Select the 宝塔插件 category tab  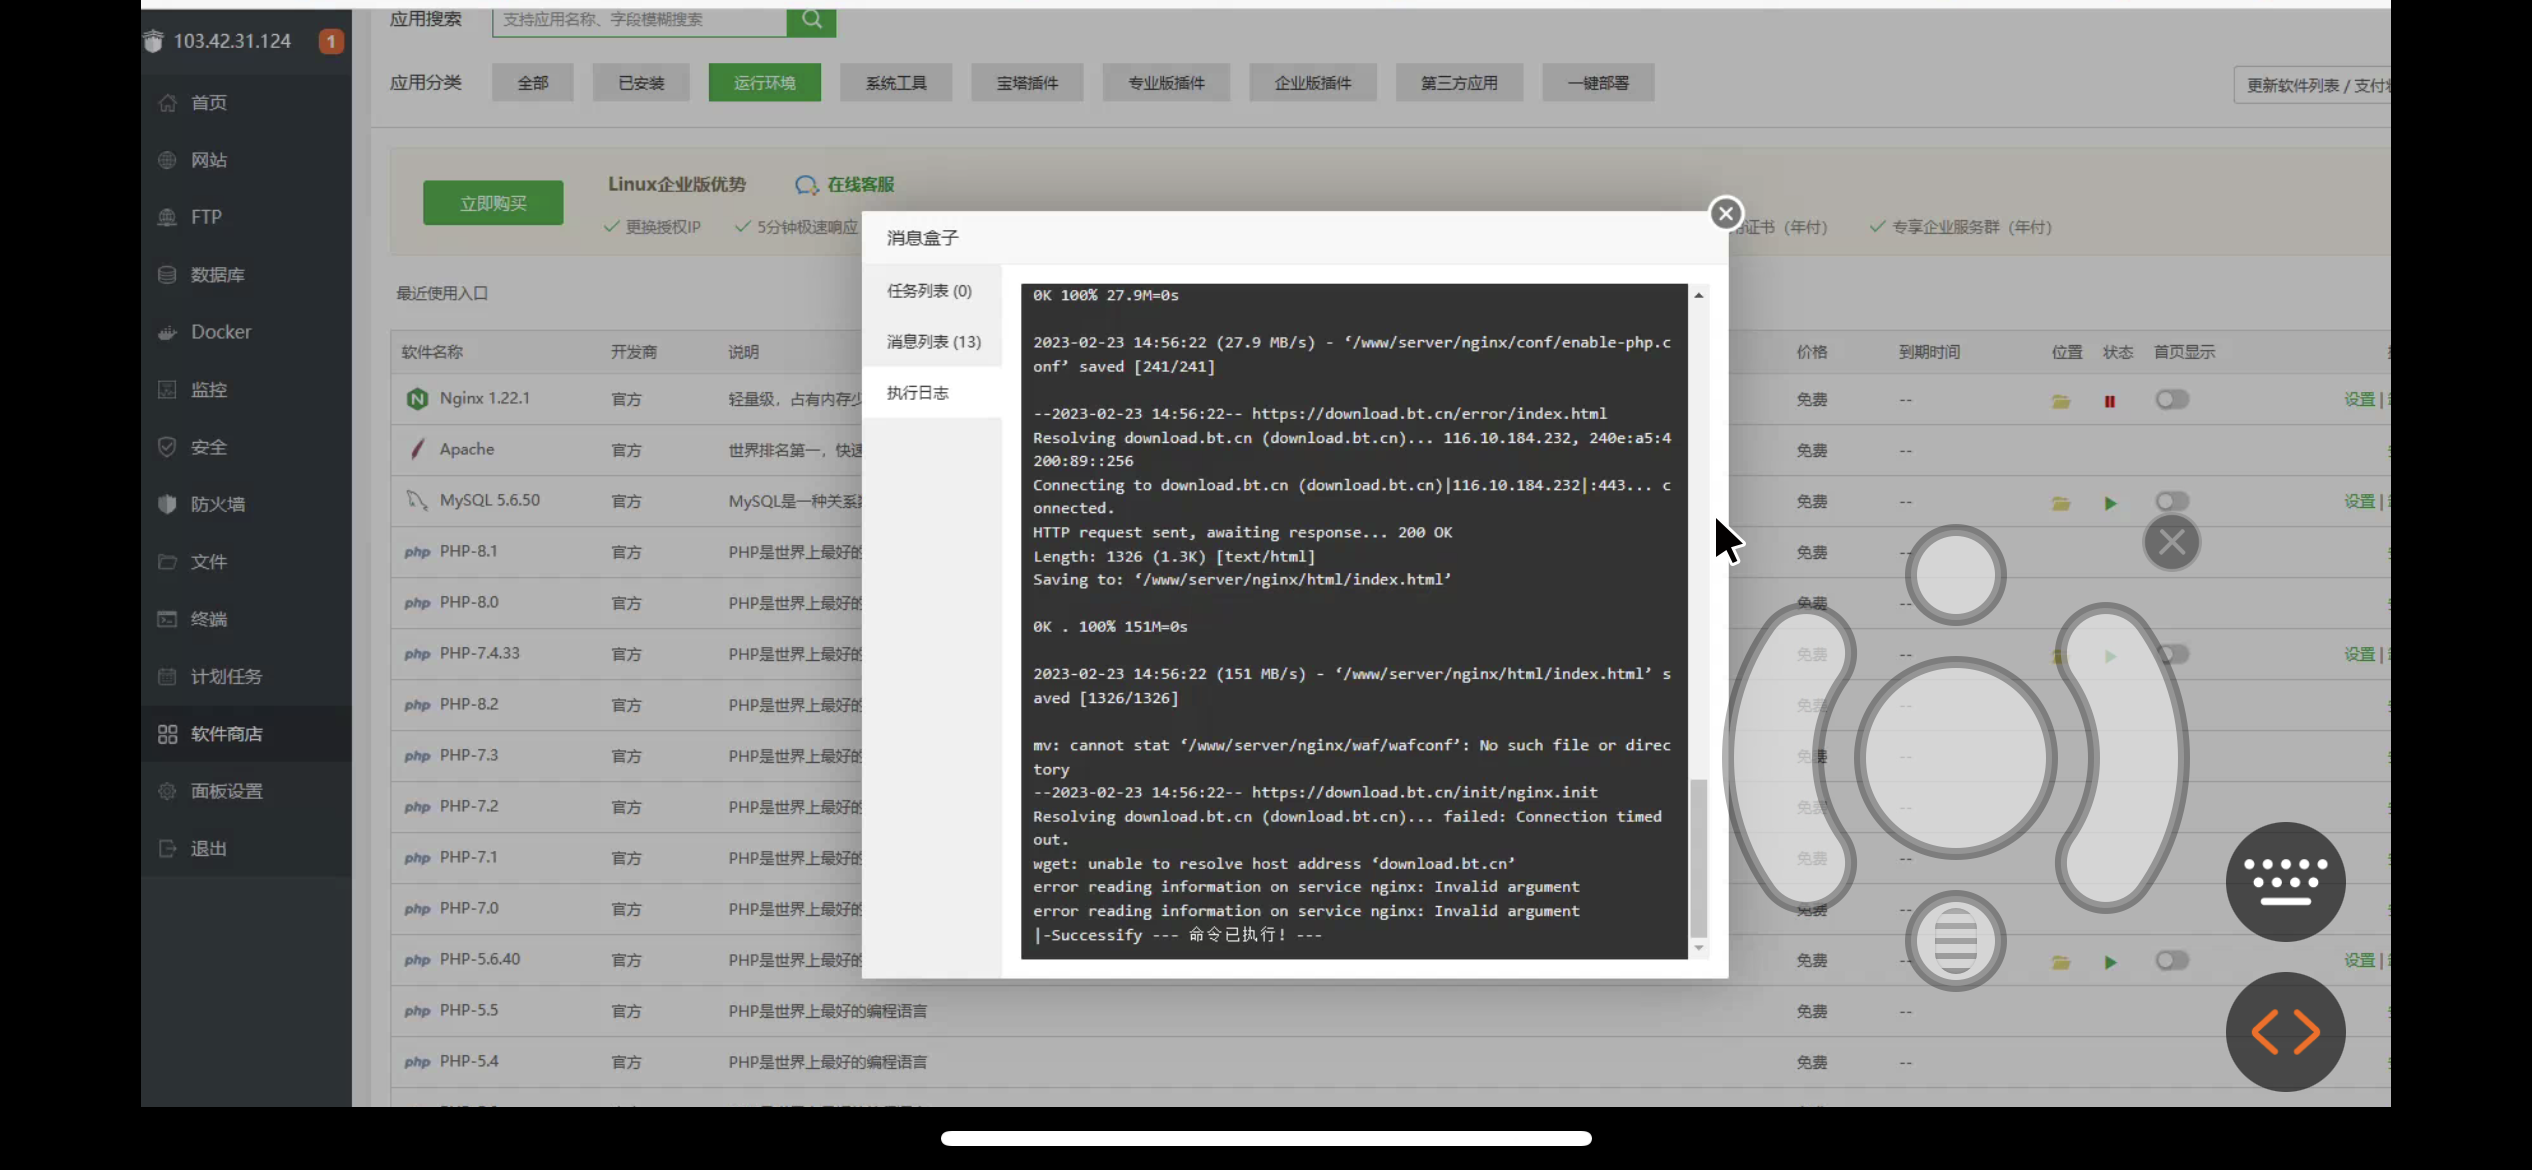click(x=1027, y=83)
